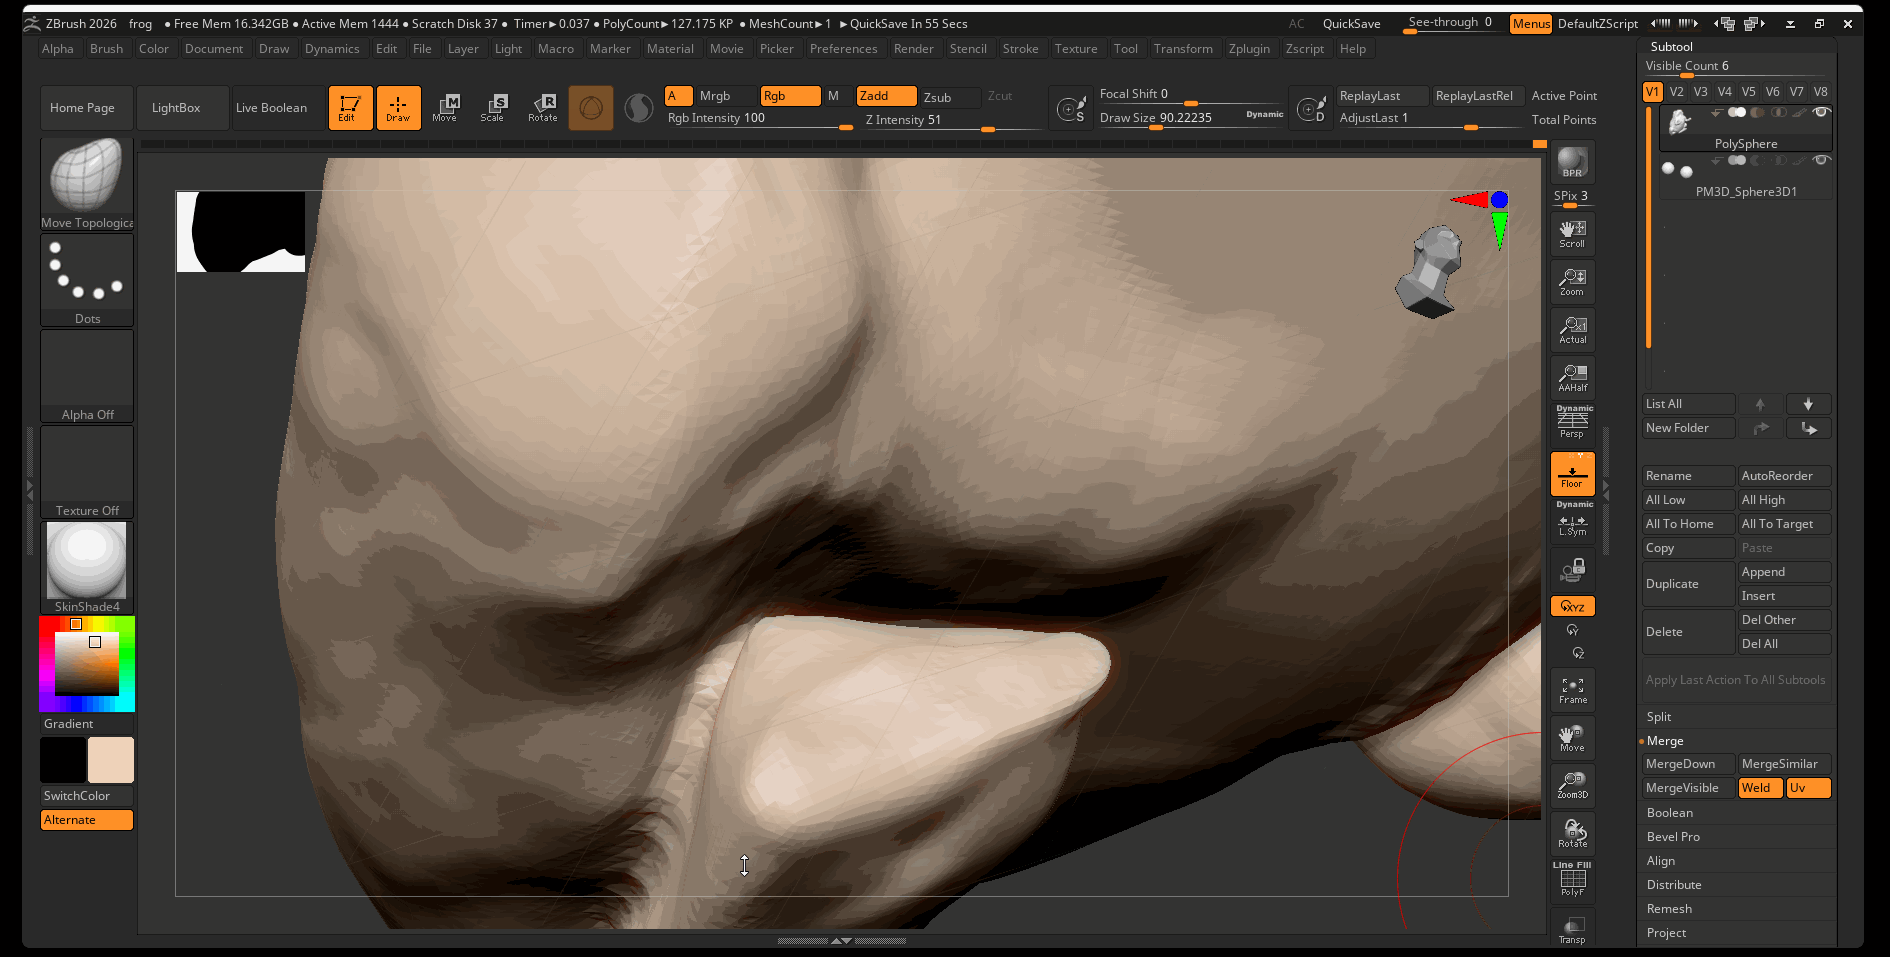Image resolution: width=1890 pixels, height=957 pixels.
Task: Click the Scroll canvas icon
Action: click(1572, 234)
